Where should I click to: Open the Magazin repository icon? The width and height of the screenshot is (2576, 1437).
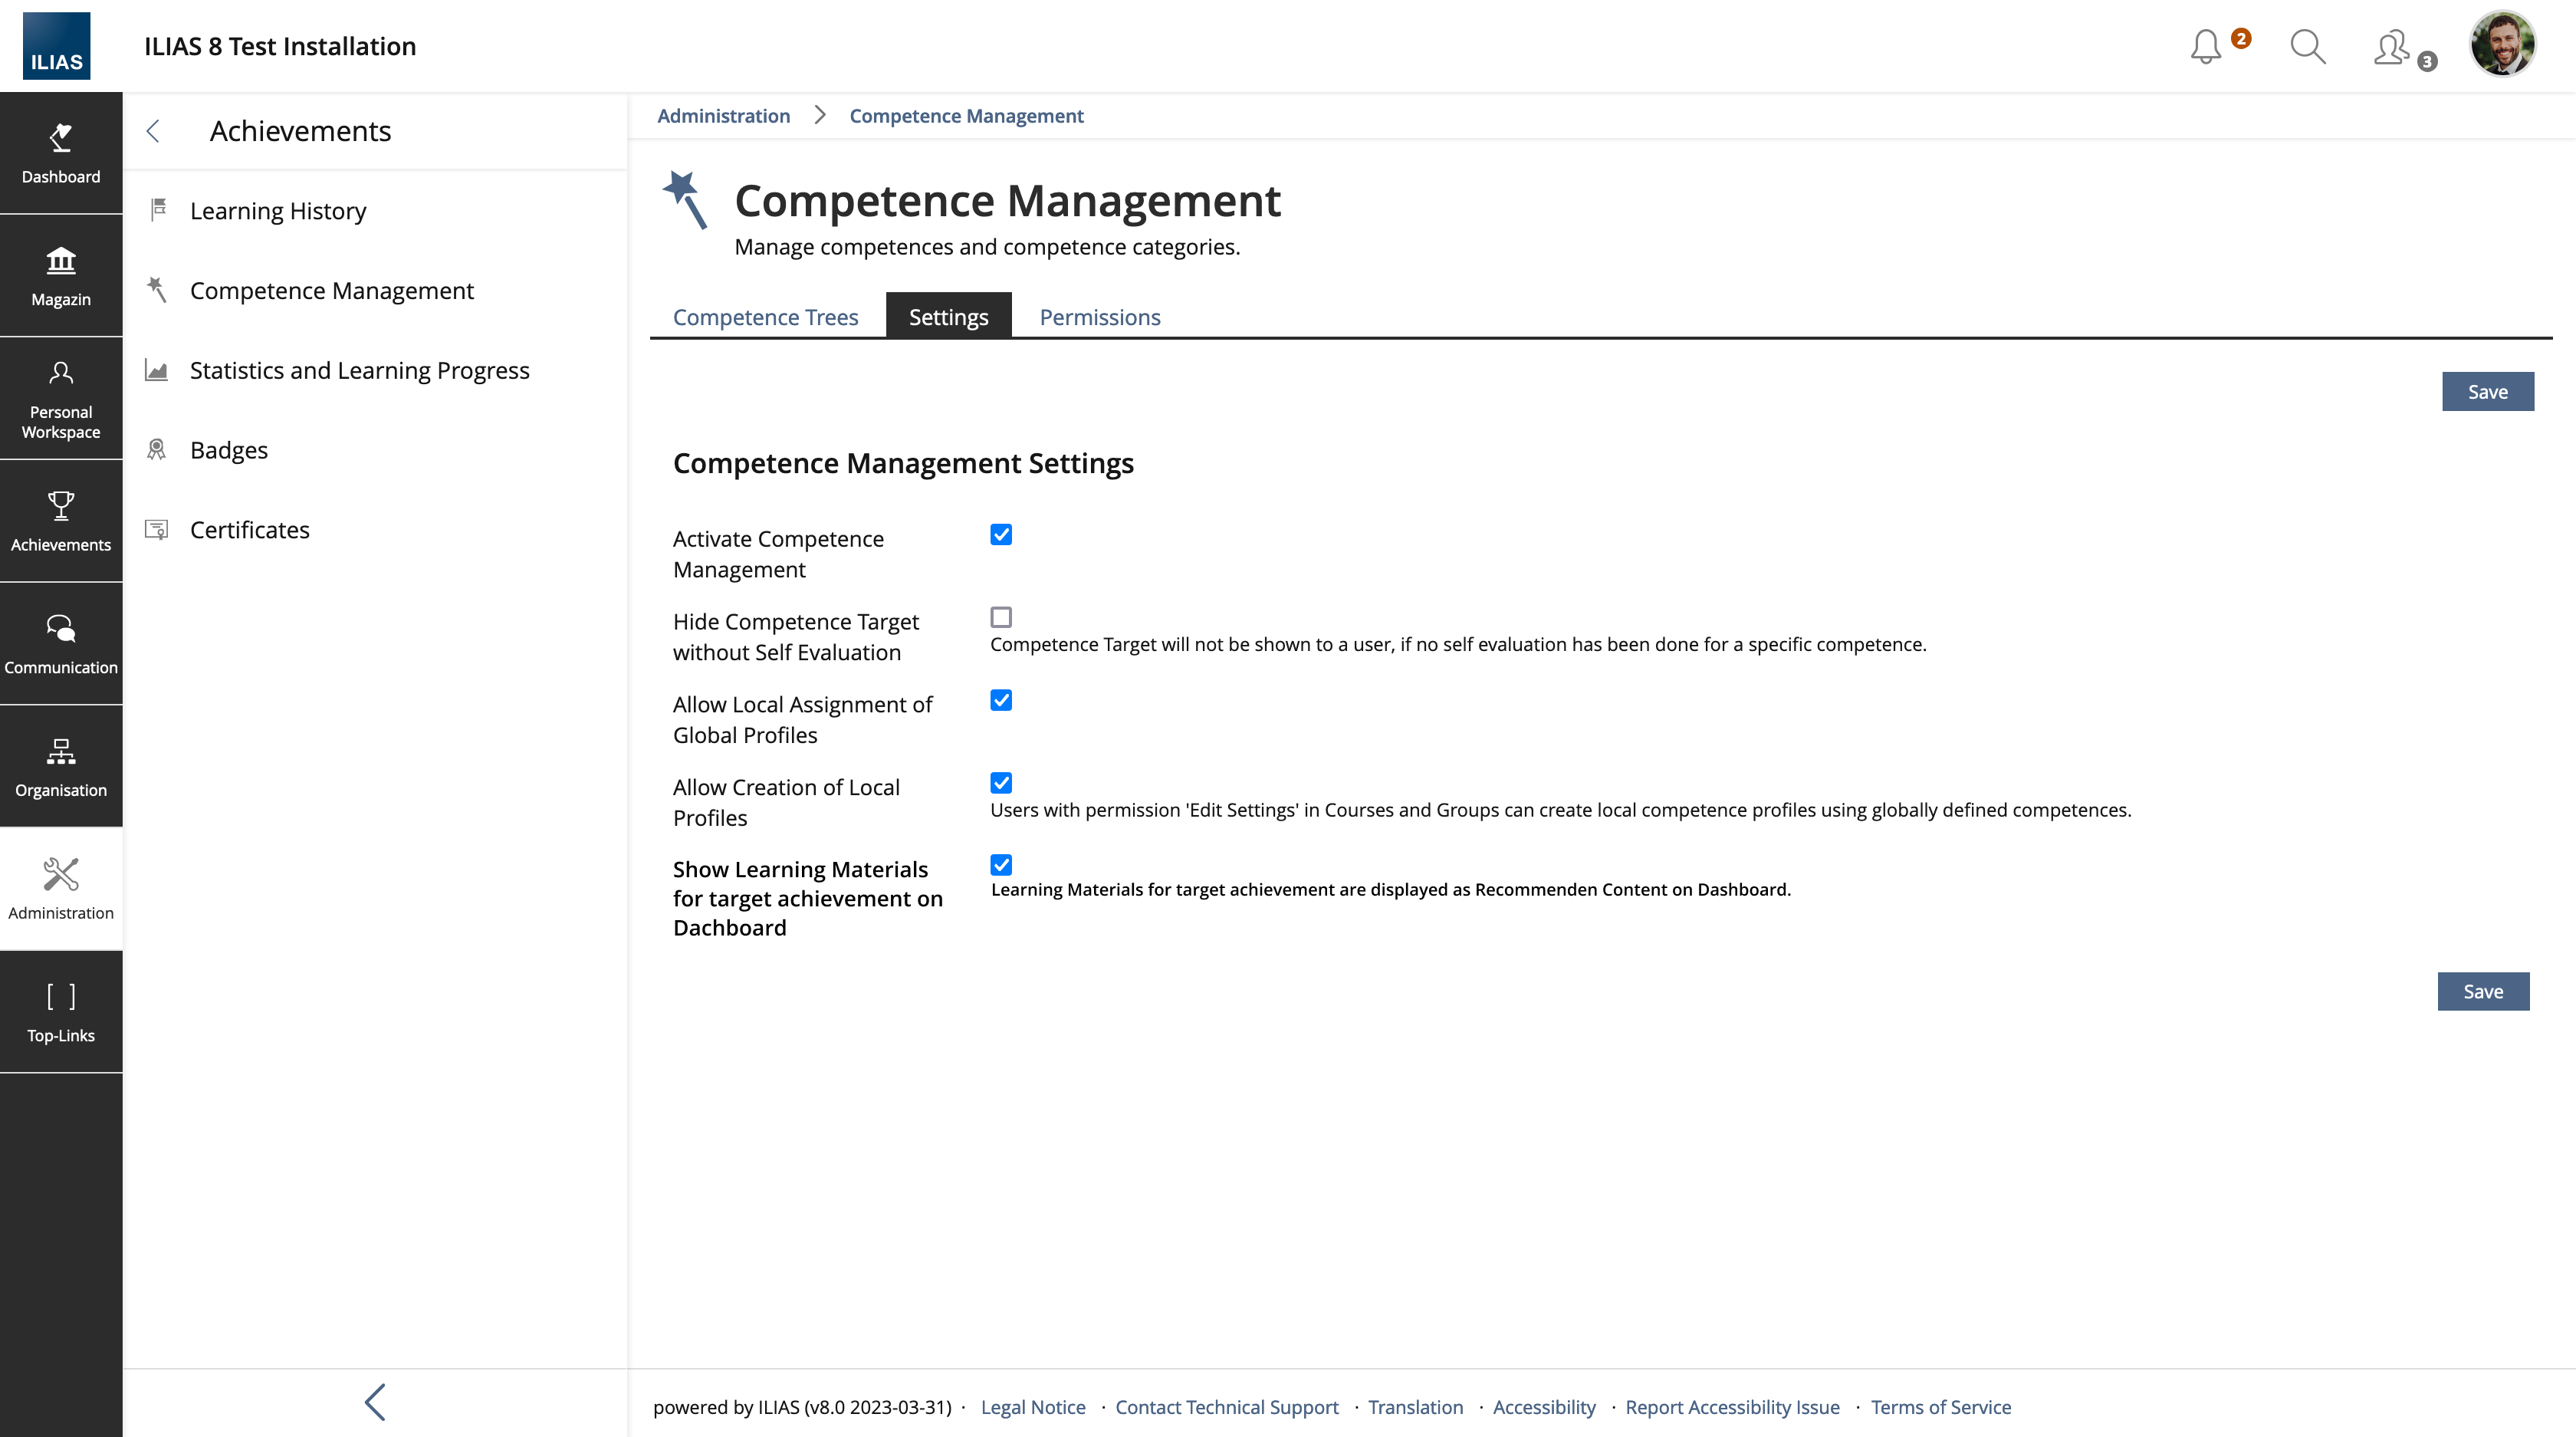[x=61, y=276]
